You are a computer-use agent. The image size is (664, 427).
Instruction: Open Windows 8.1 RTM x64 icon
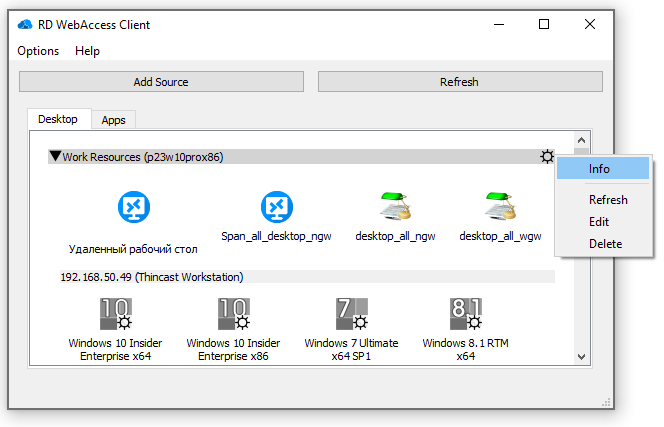click(465, 314)
